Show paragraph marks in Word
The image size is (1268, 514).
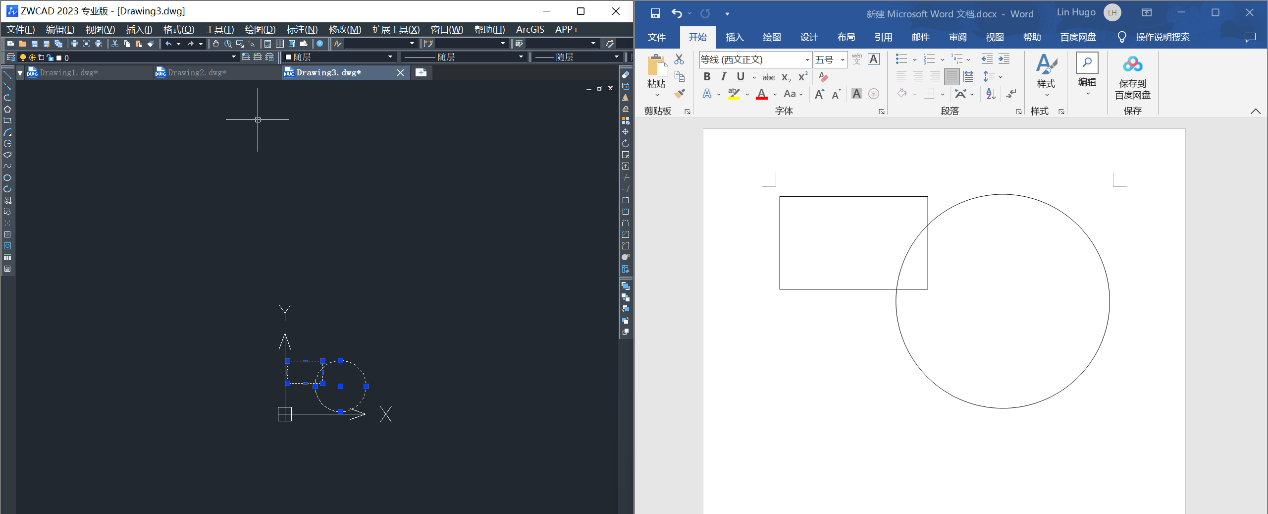coord(1011,94)
